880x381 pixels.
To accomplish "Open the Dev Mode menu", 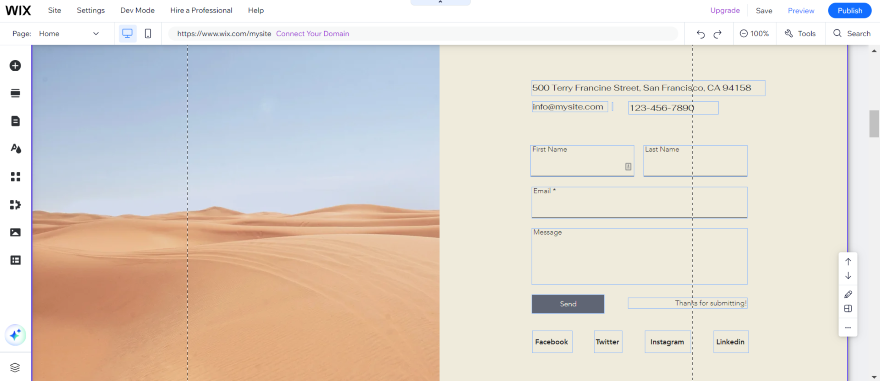I will coord(138,11).
